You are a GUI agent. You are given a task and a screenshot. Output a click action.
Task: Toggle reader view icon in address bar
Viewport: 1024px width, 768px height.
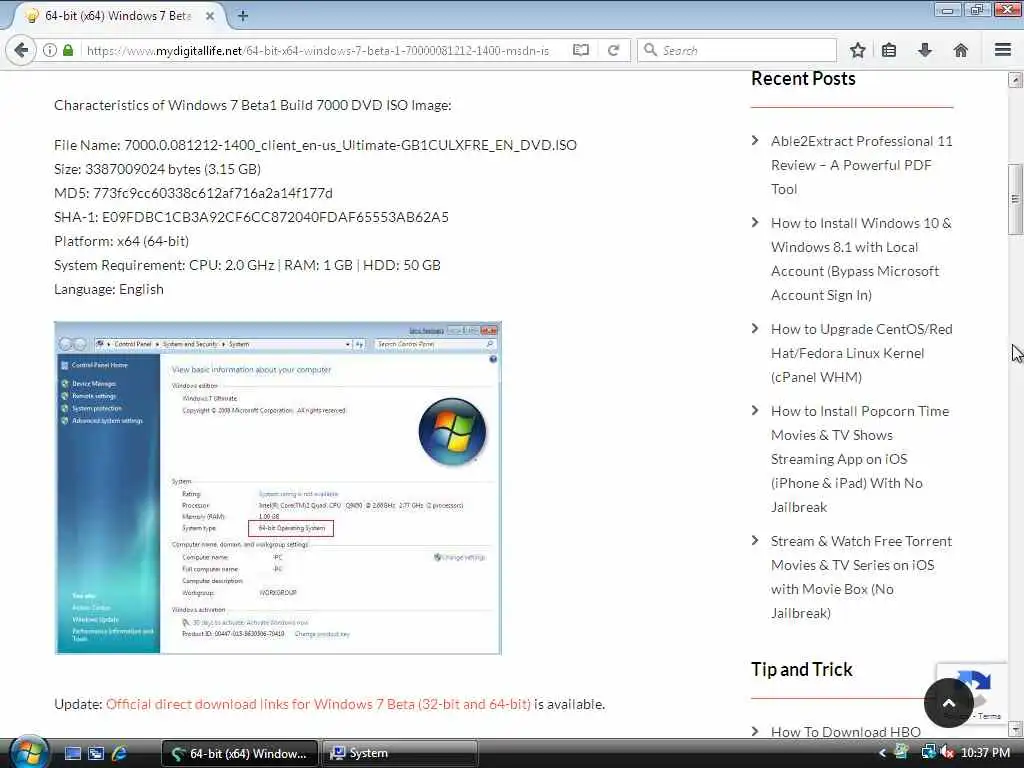pyautogui.click(x=581, y=50)
